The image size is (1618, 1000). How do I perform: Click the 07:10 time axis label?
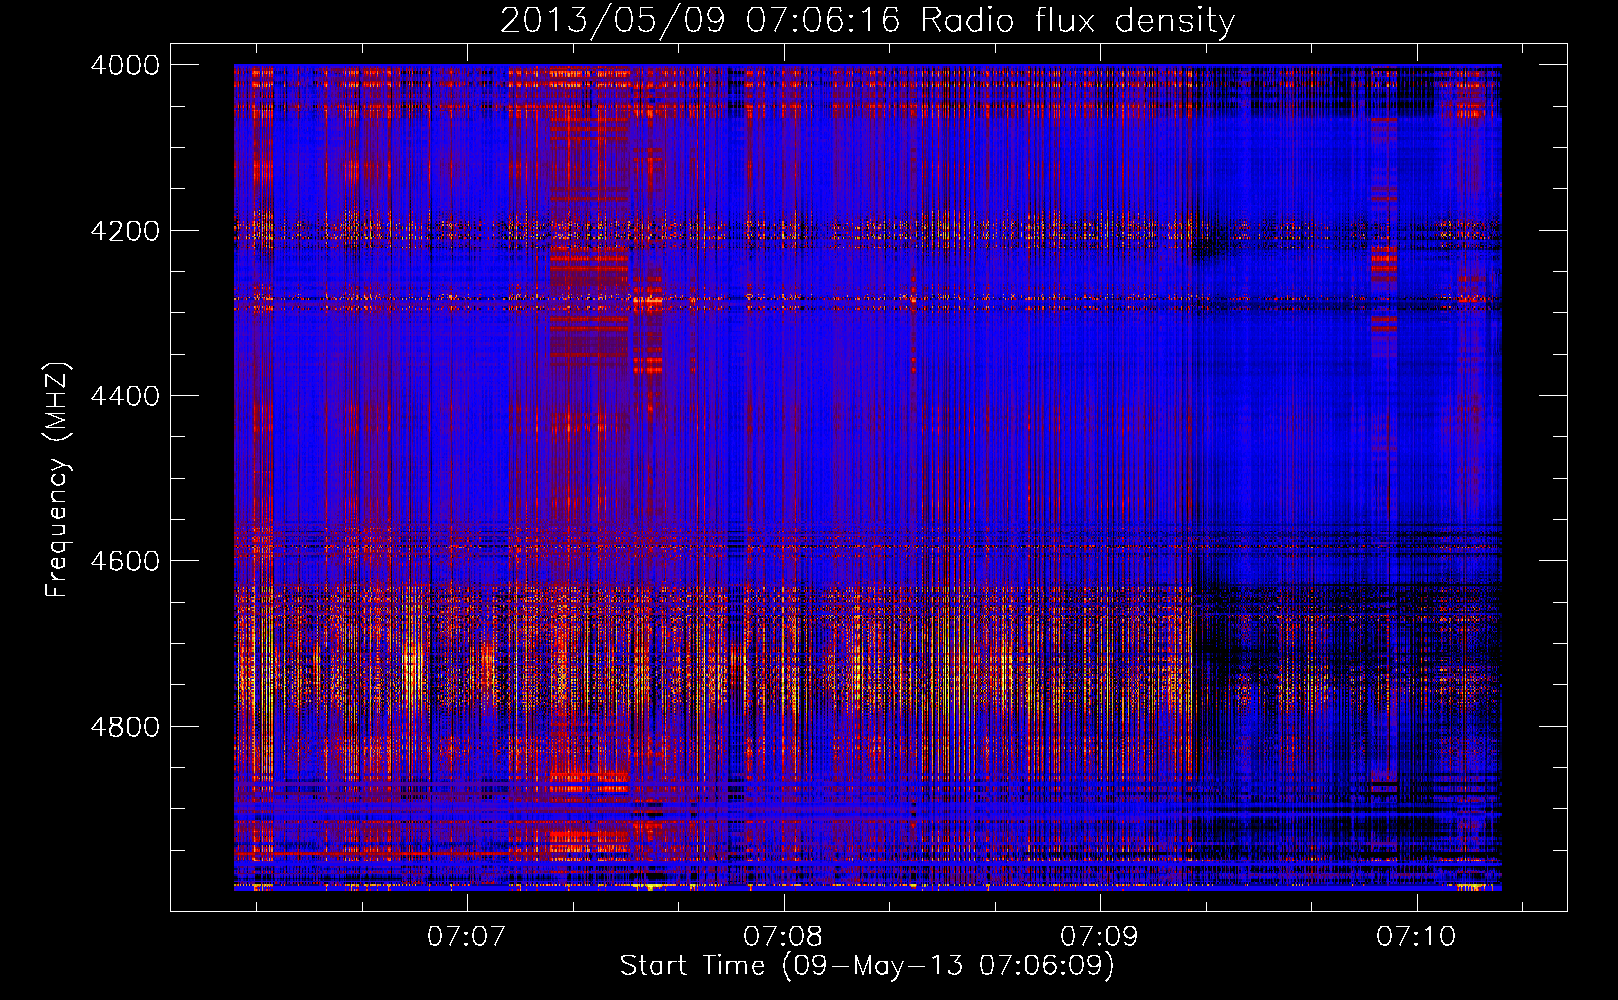1416,937
